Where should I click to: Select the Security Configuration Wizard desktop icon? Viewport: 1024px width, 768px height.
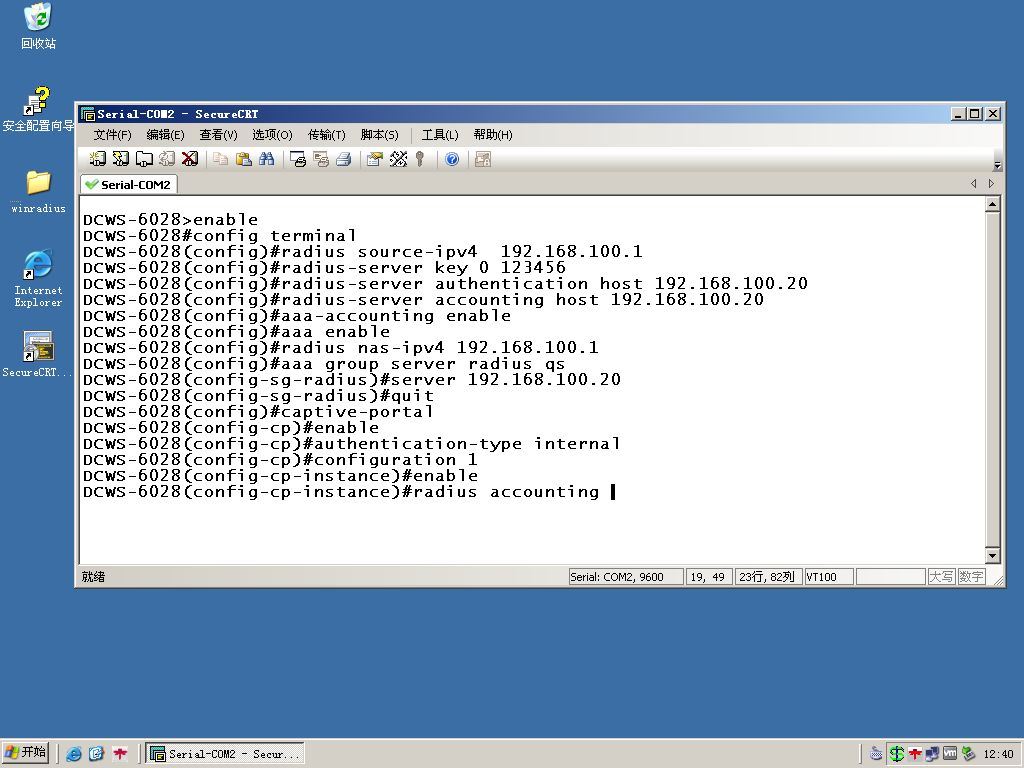click(38, 108)
